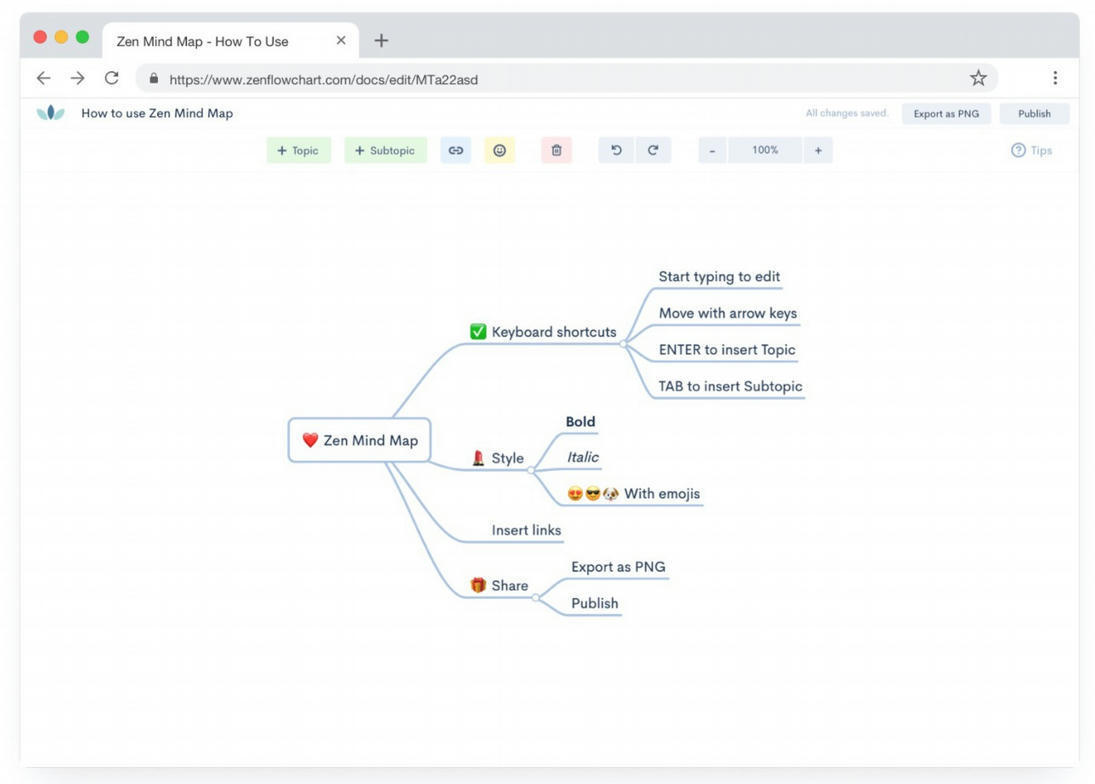
Task: Click the undo arrow button
Action: (616, 150)
